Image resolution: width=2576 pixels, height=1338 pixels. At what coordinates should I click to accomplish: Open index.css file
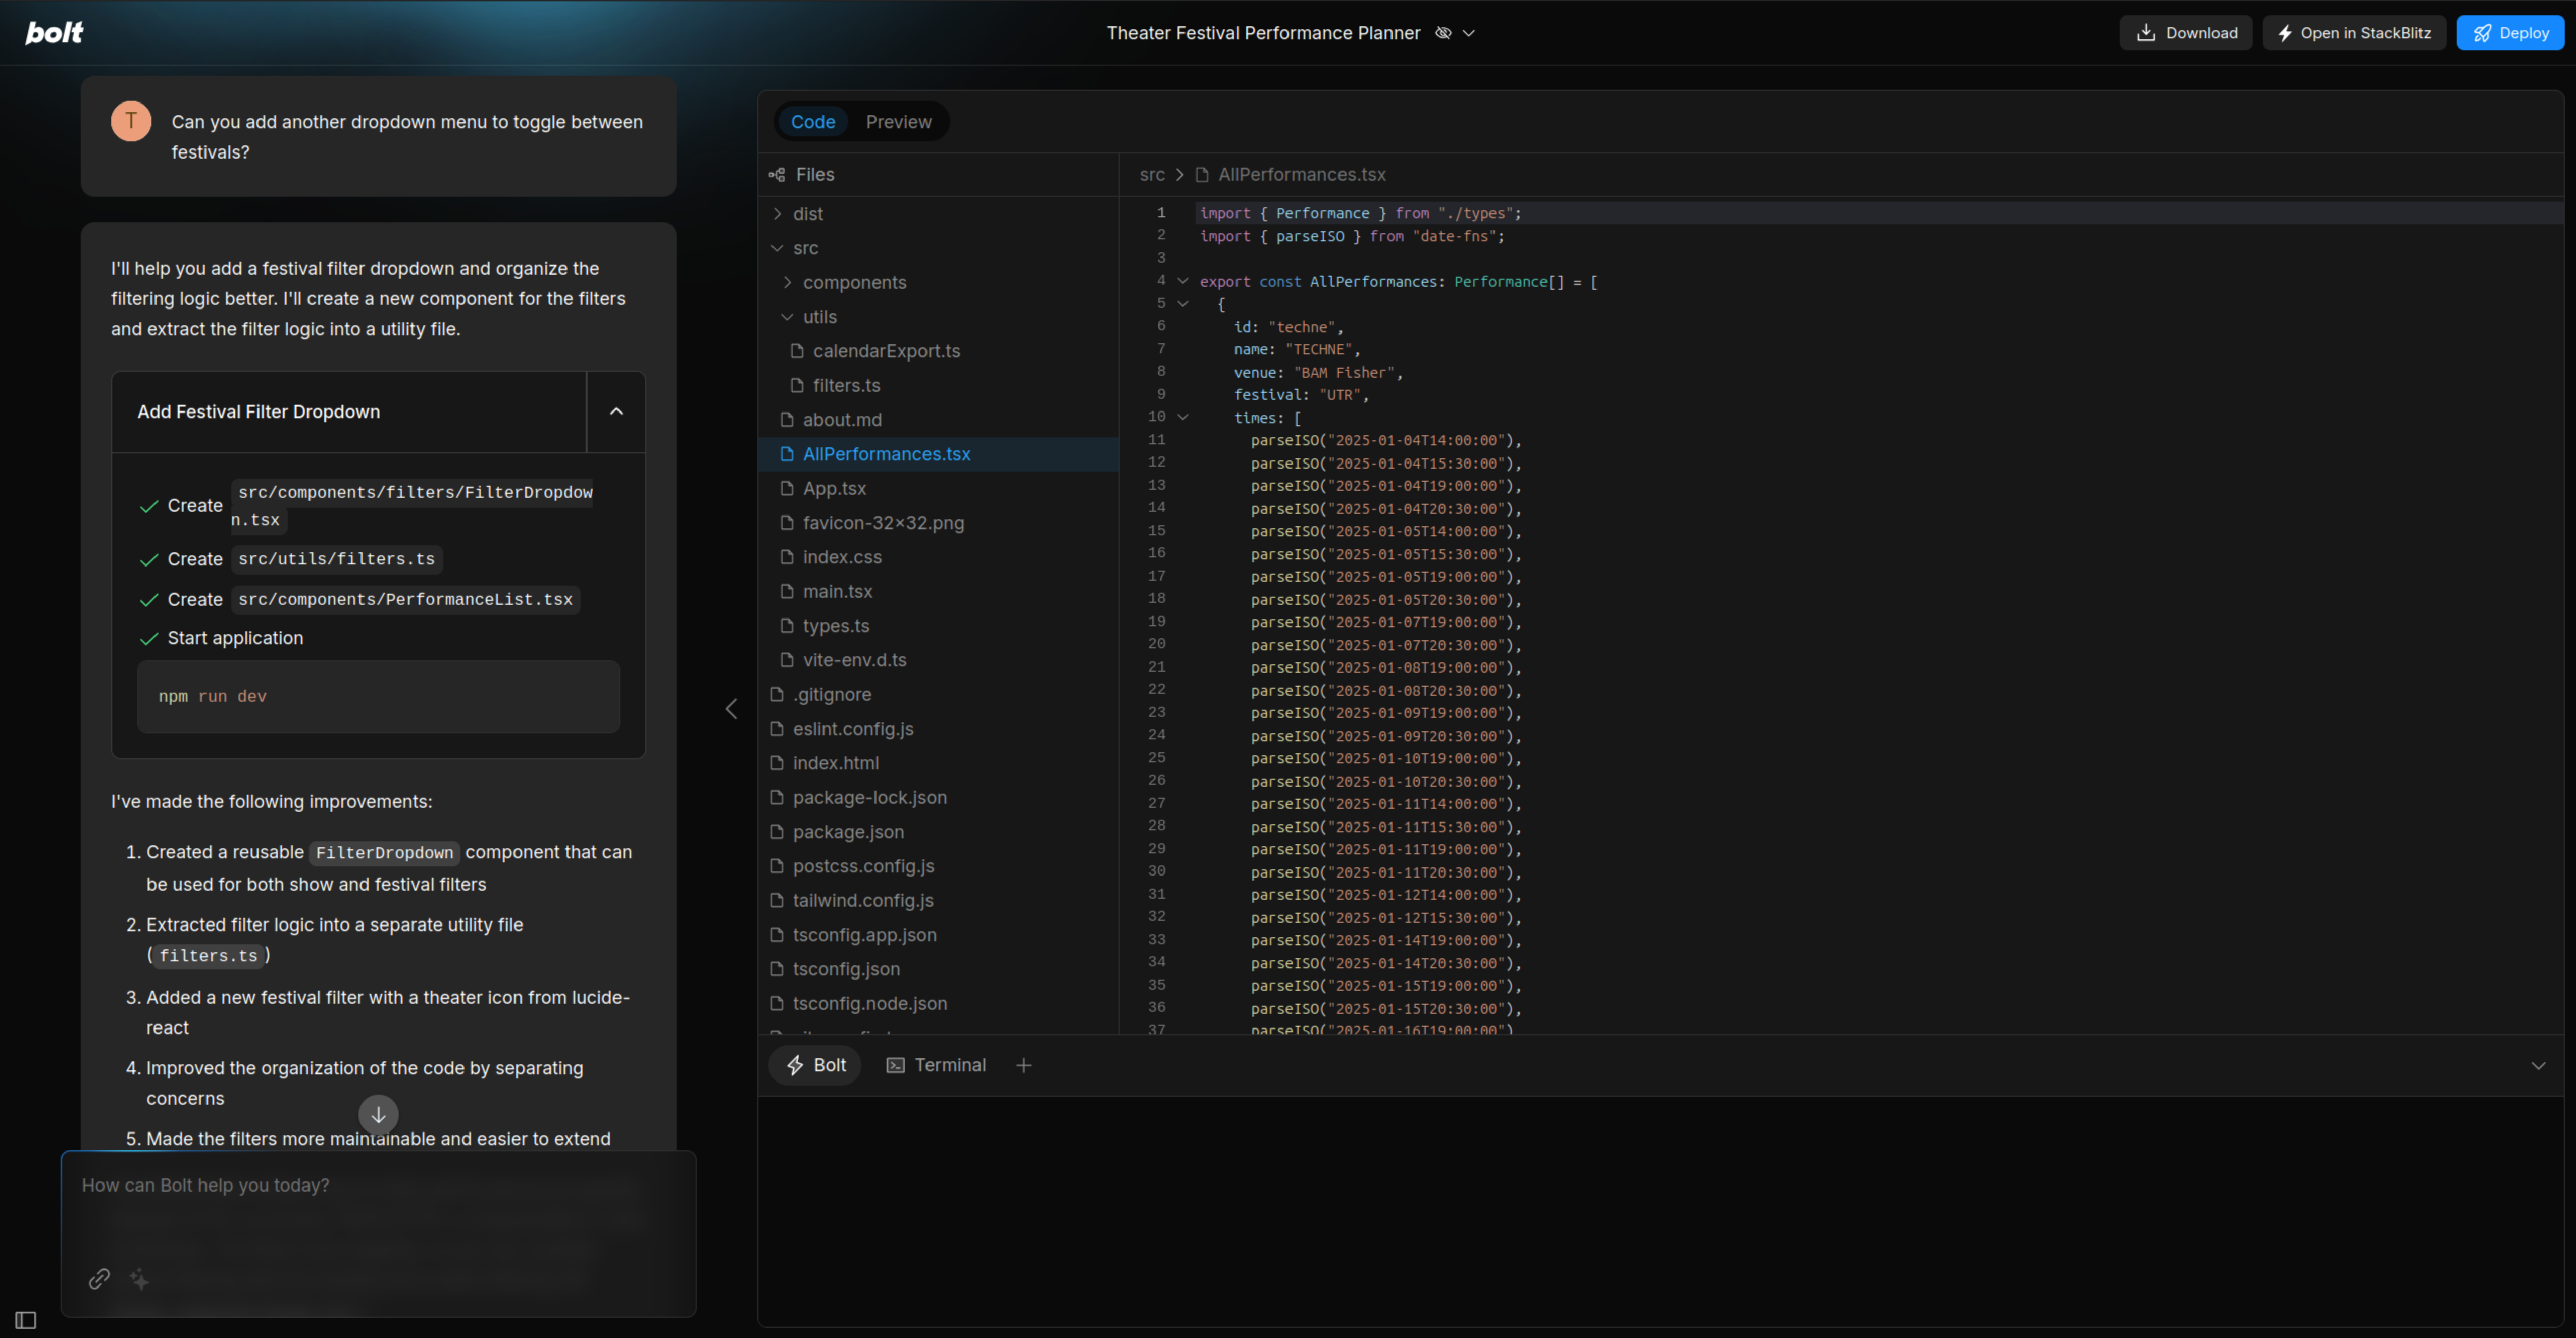(x=938, y=557)
